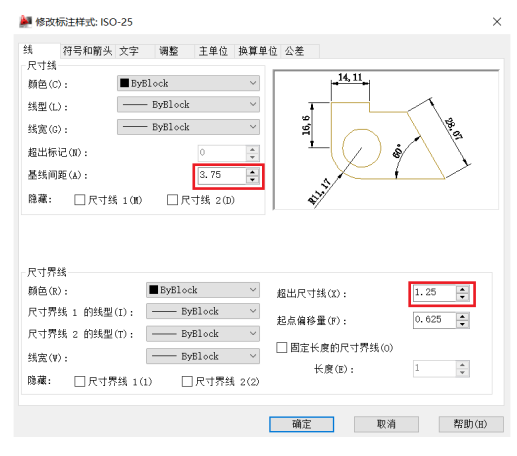
Task: Click the 取消 button
Action: 386,424
